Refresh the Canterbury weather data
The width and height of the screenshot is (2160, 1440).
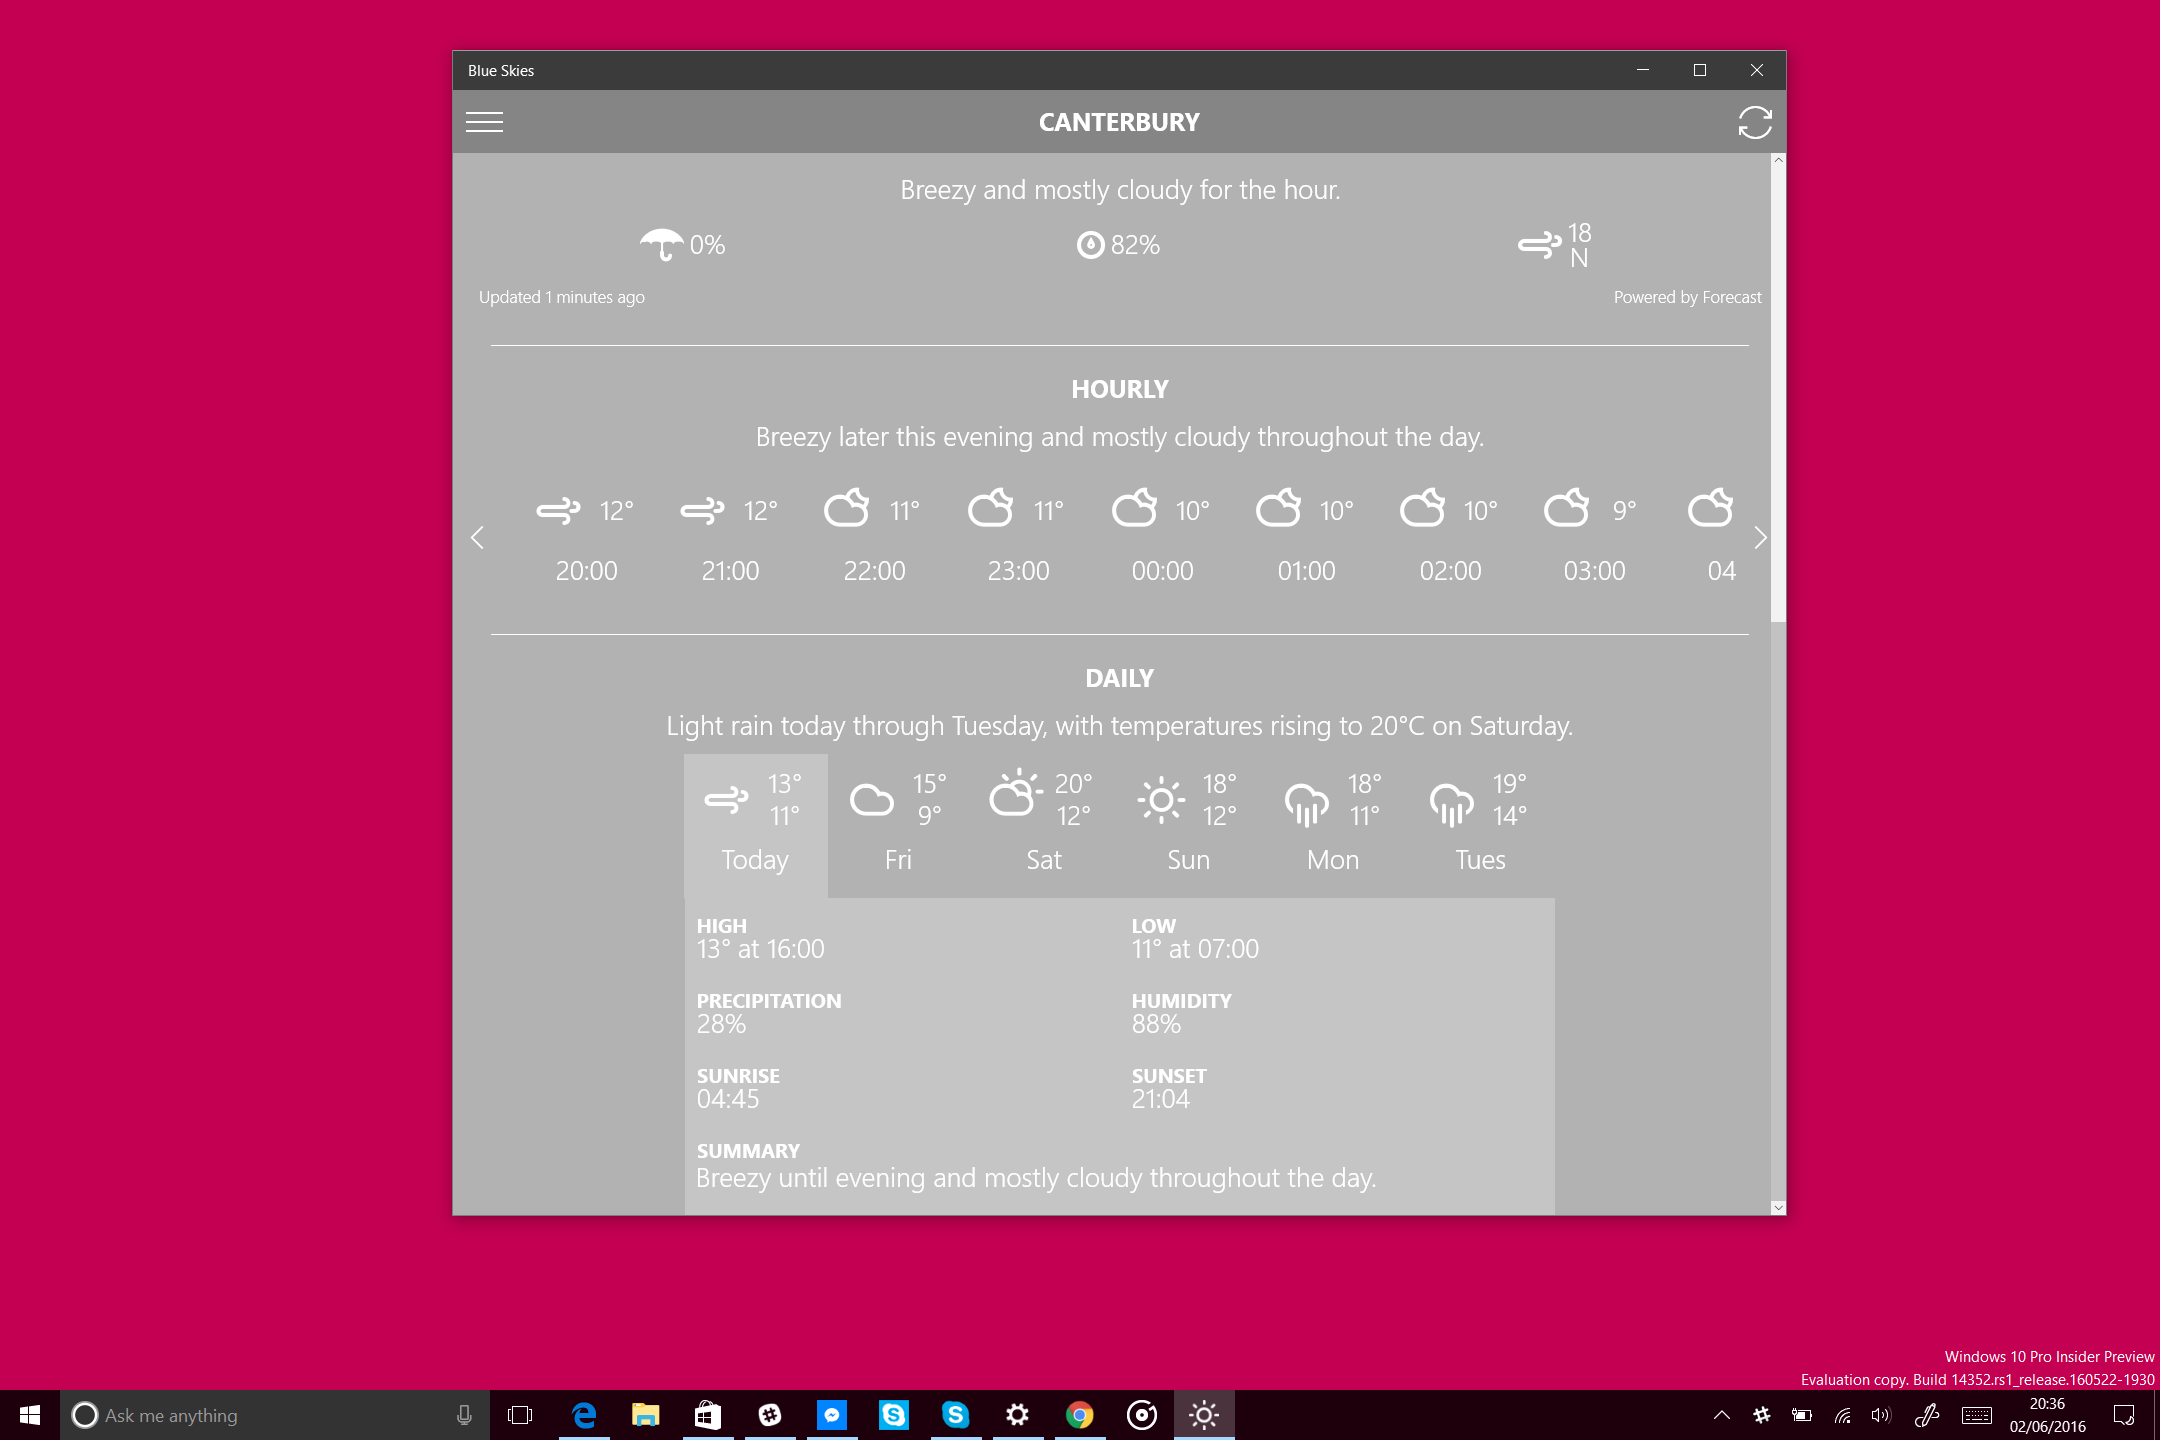coord(1754,122)
